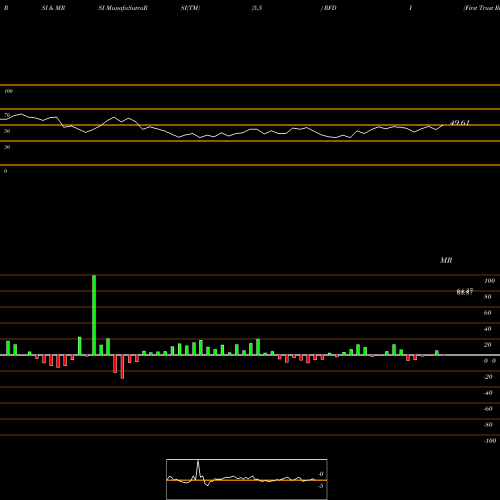This screenshot has width=500, height=500.
Task: Click the RSI value label 49.61
Action: (x=460, y=123)
